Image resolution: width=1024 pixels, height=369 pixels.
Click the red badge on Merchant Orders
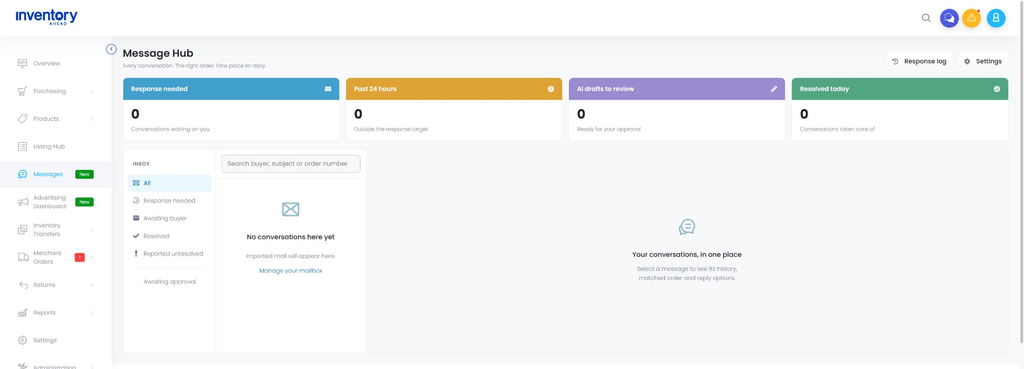(x=80, y=257)
